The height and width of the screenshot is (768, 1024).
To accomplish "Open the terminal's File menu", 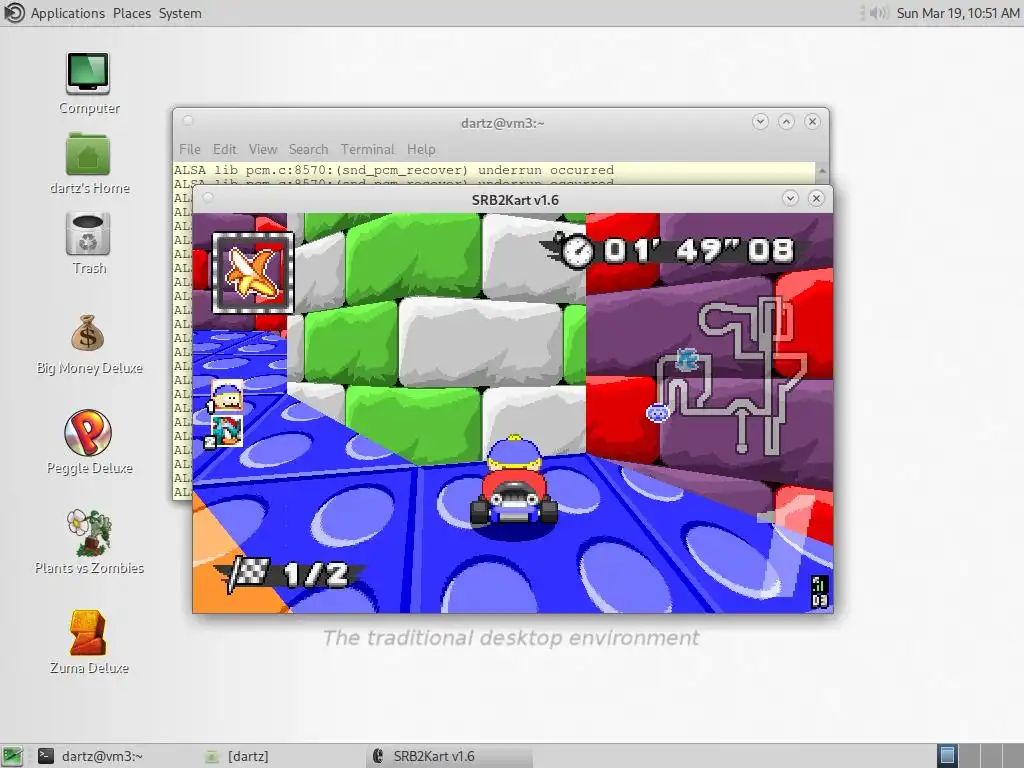I will (189, 150).
